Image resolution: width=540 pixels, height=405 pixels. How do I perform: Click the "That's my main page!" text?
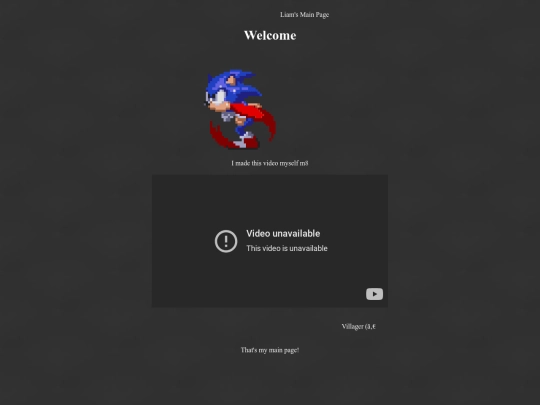click(x=270, y=350)
